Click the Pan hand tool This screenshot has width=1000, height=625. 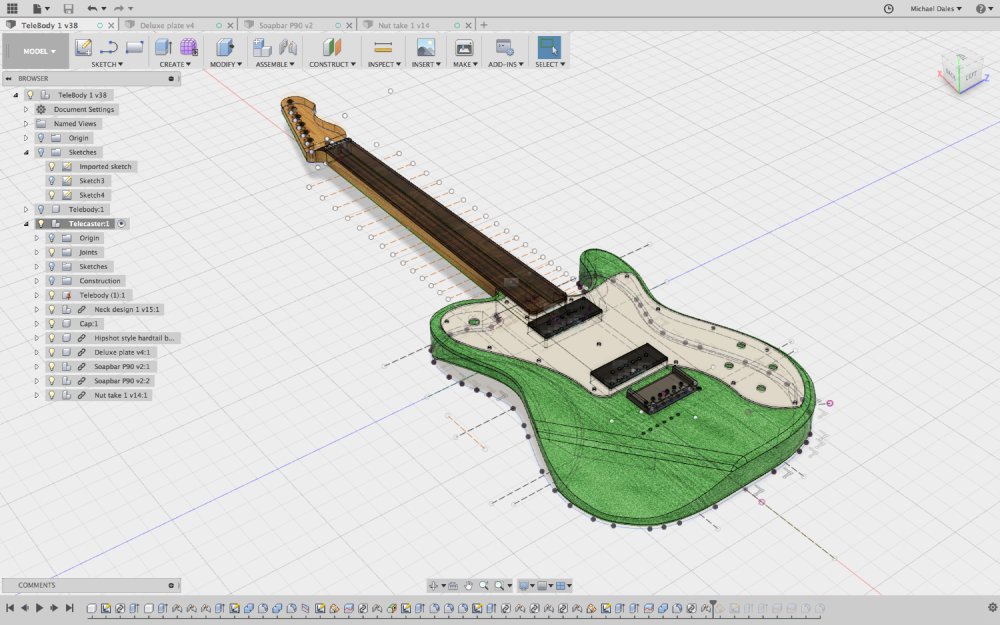point(468,585)
